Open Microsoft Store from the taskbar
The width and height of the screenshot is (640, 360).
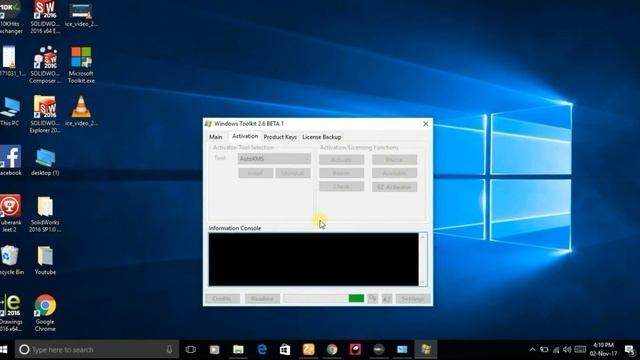285,349
